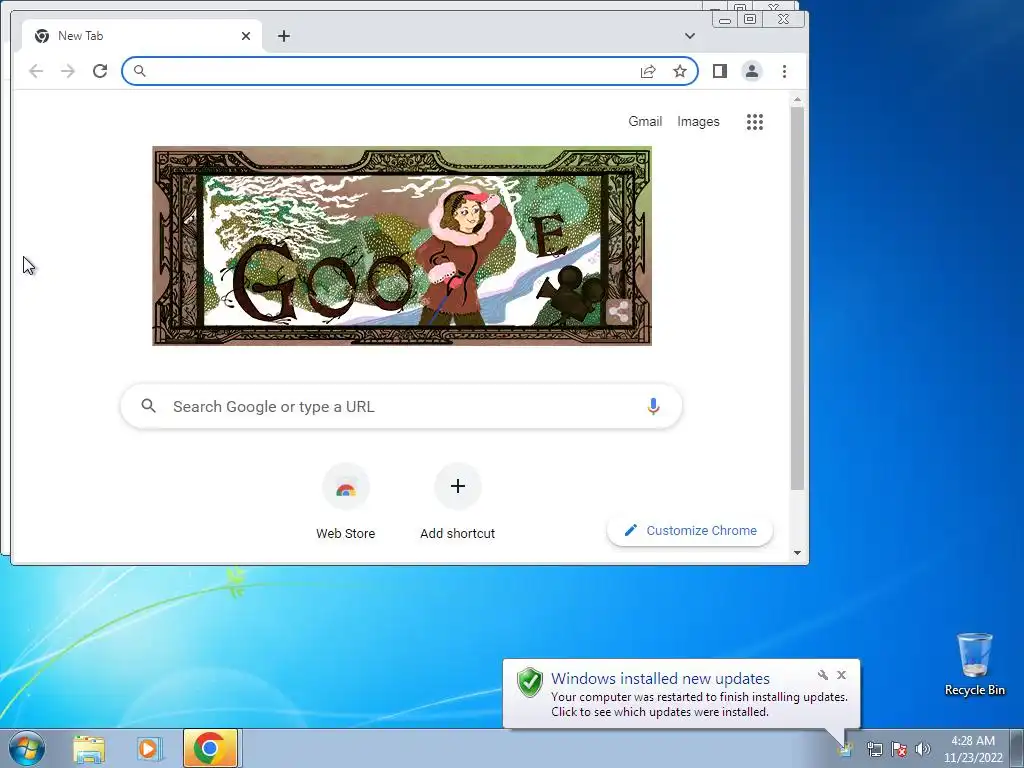Open the Chrome three-dot menu
Viewport: 1024px width, 768px height.
pyautogui.click(x=784, y=71)
